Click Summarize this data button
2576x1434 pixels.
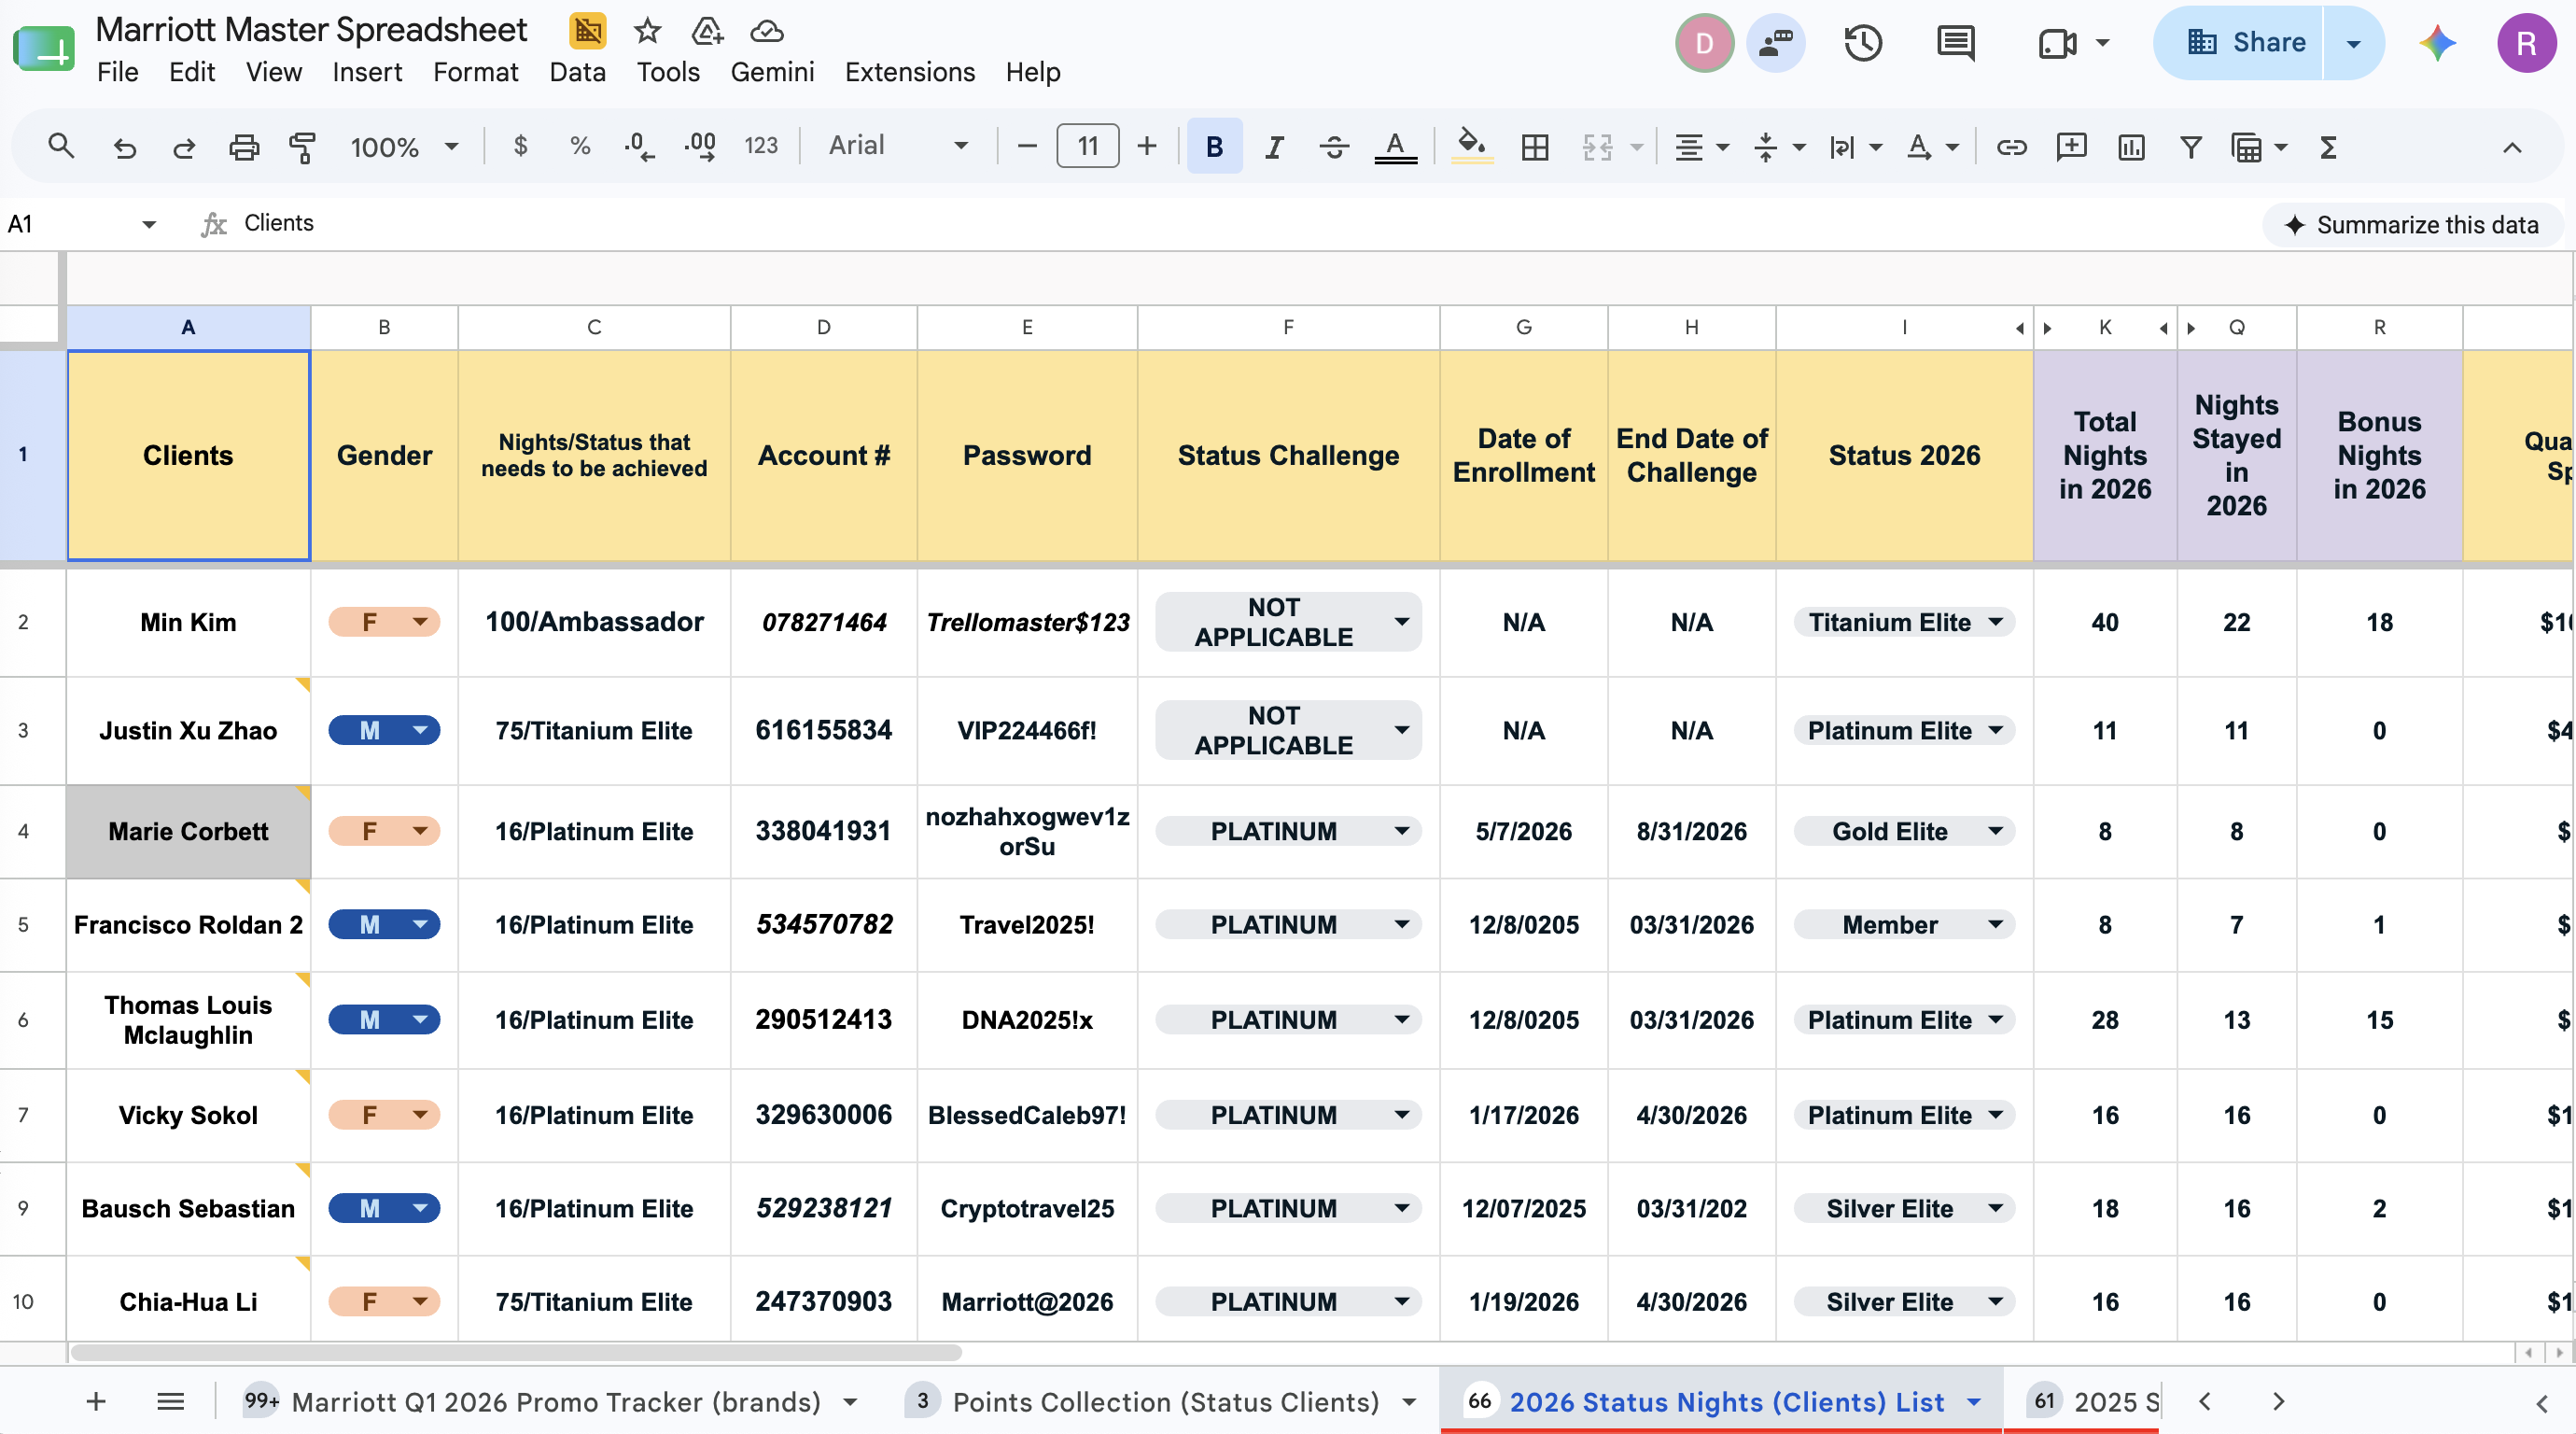tap(2412, 225)
